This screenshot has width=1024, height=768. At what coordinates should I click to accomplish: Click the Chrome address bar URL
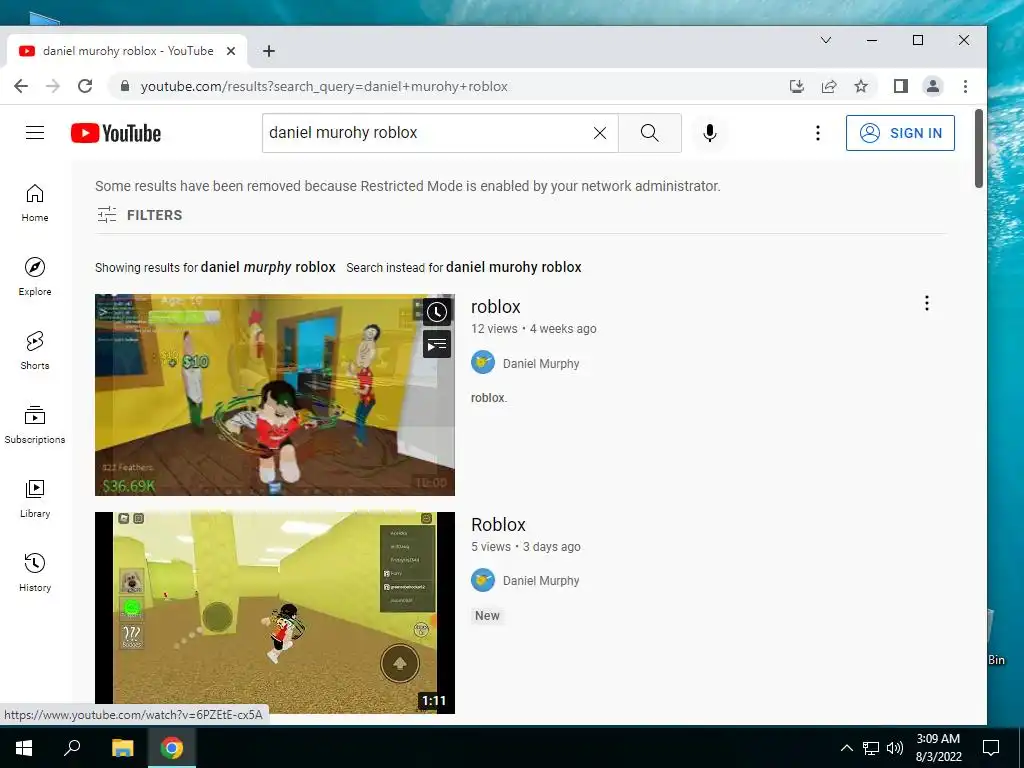pos(324,86)
